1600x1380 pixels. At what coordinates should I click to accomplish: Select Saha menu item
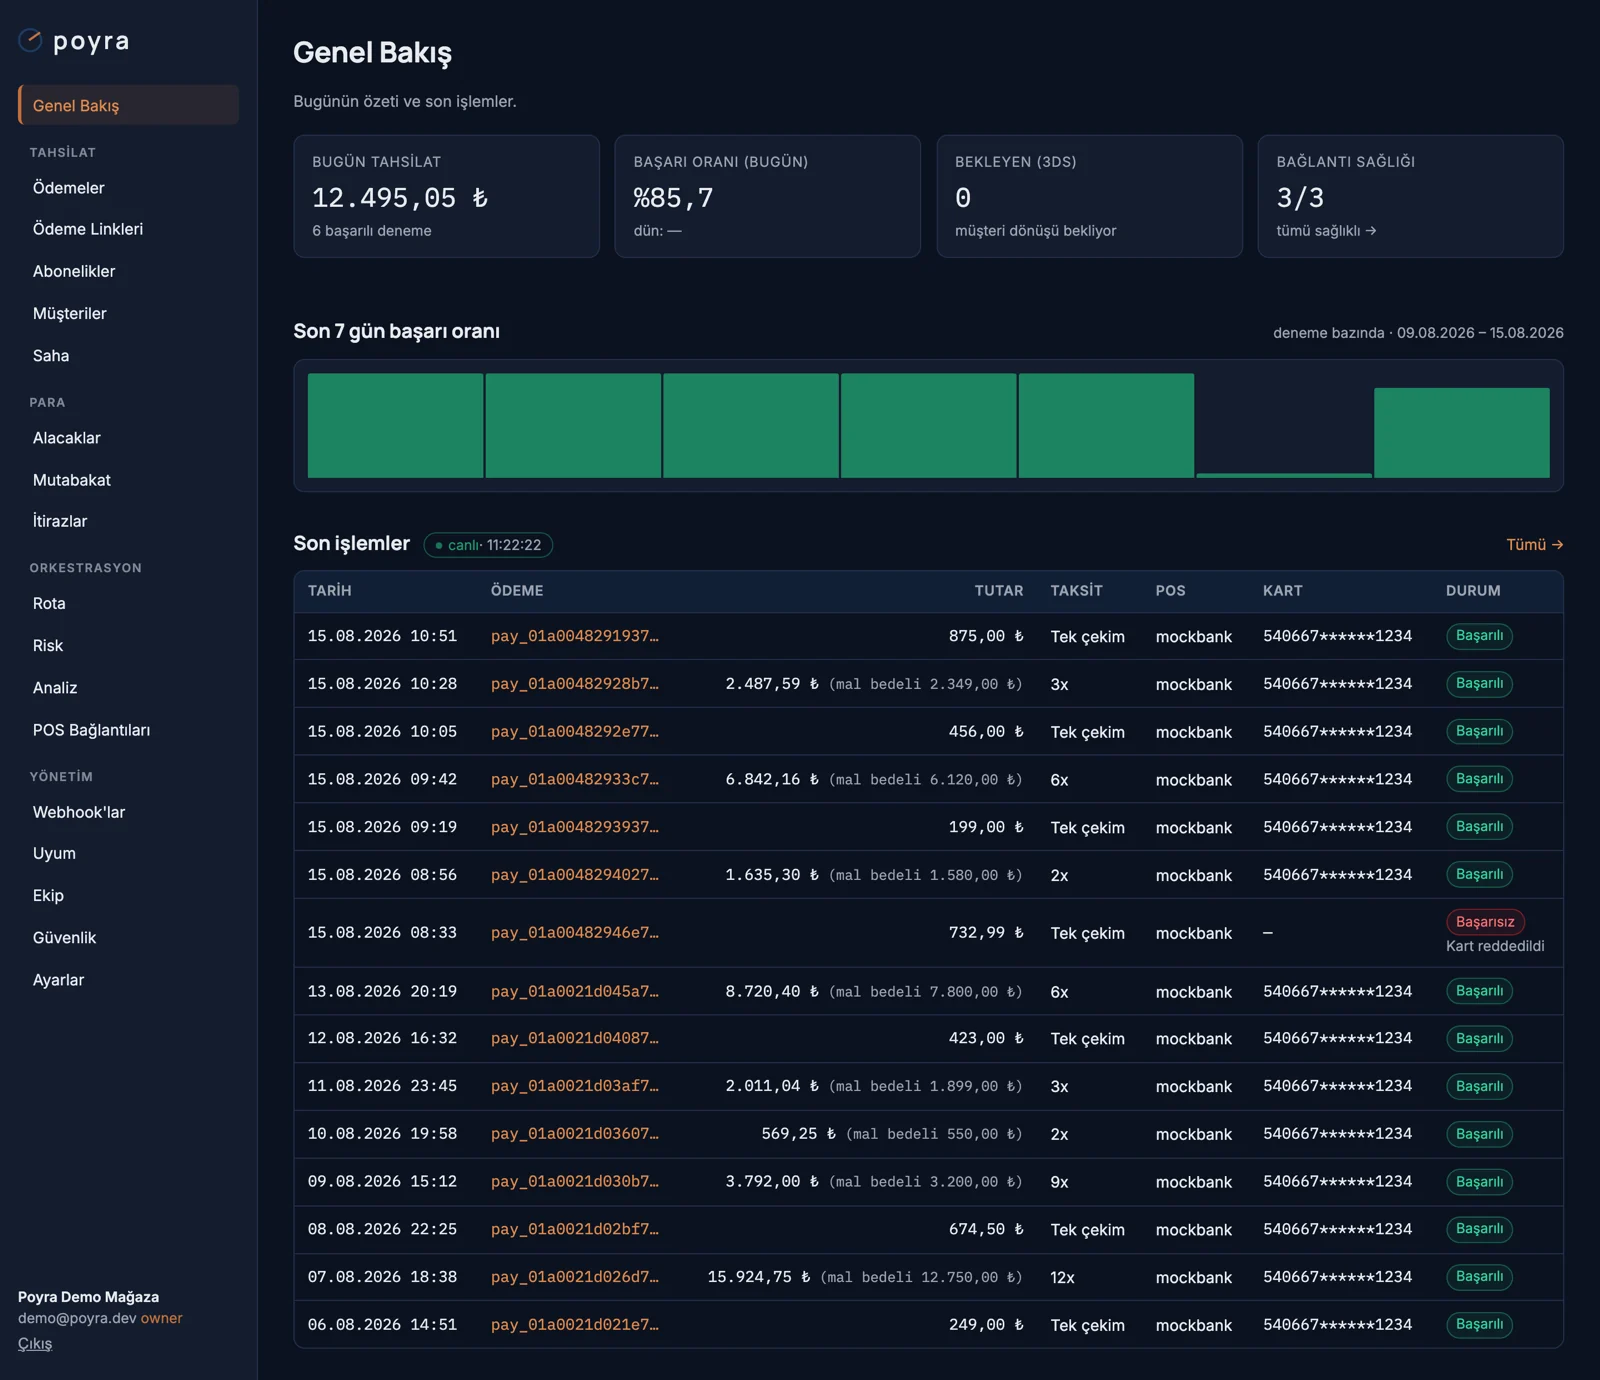coord(51,355)
